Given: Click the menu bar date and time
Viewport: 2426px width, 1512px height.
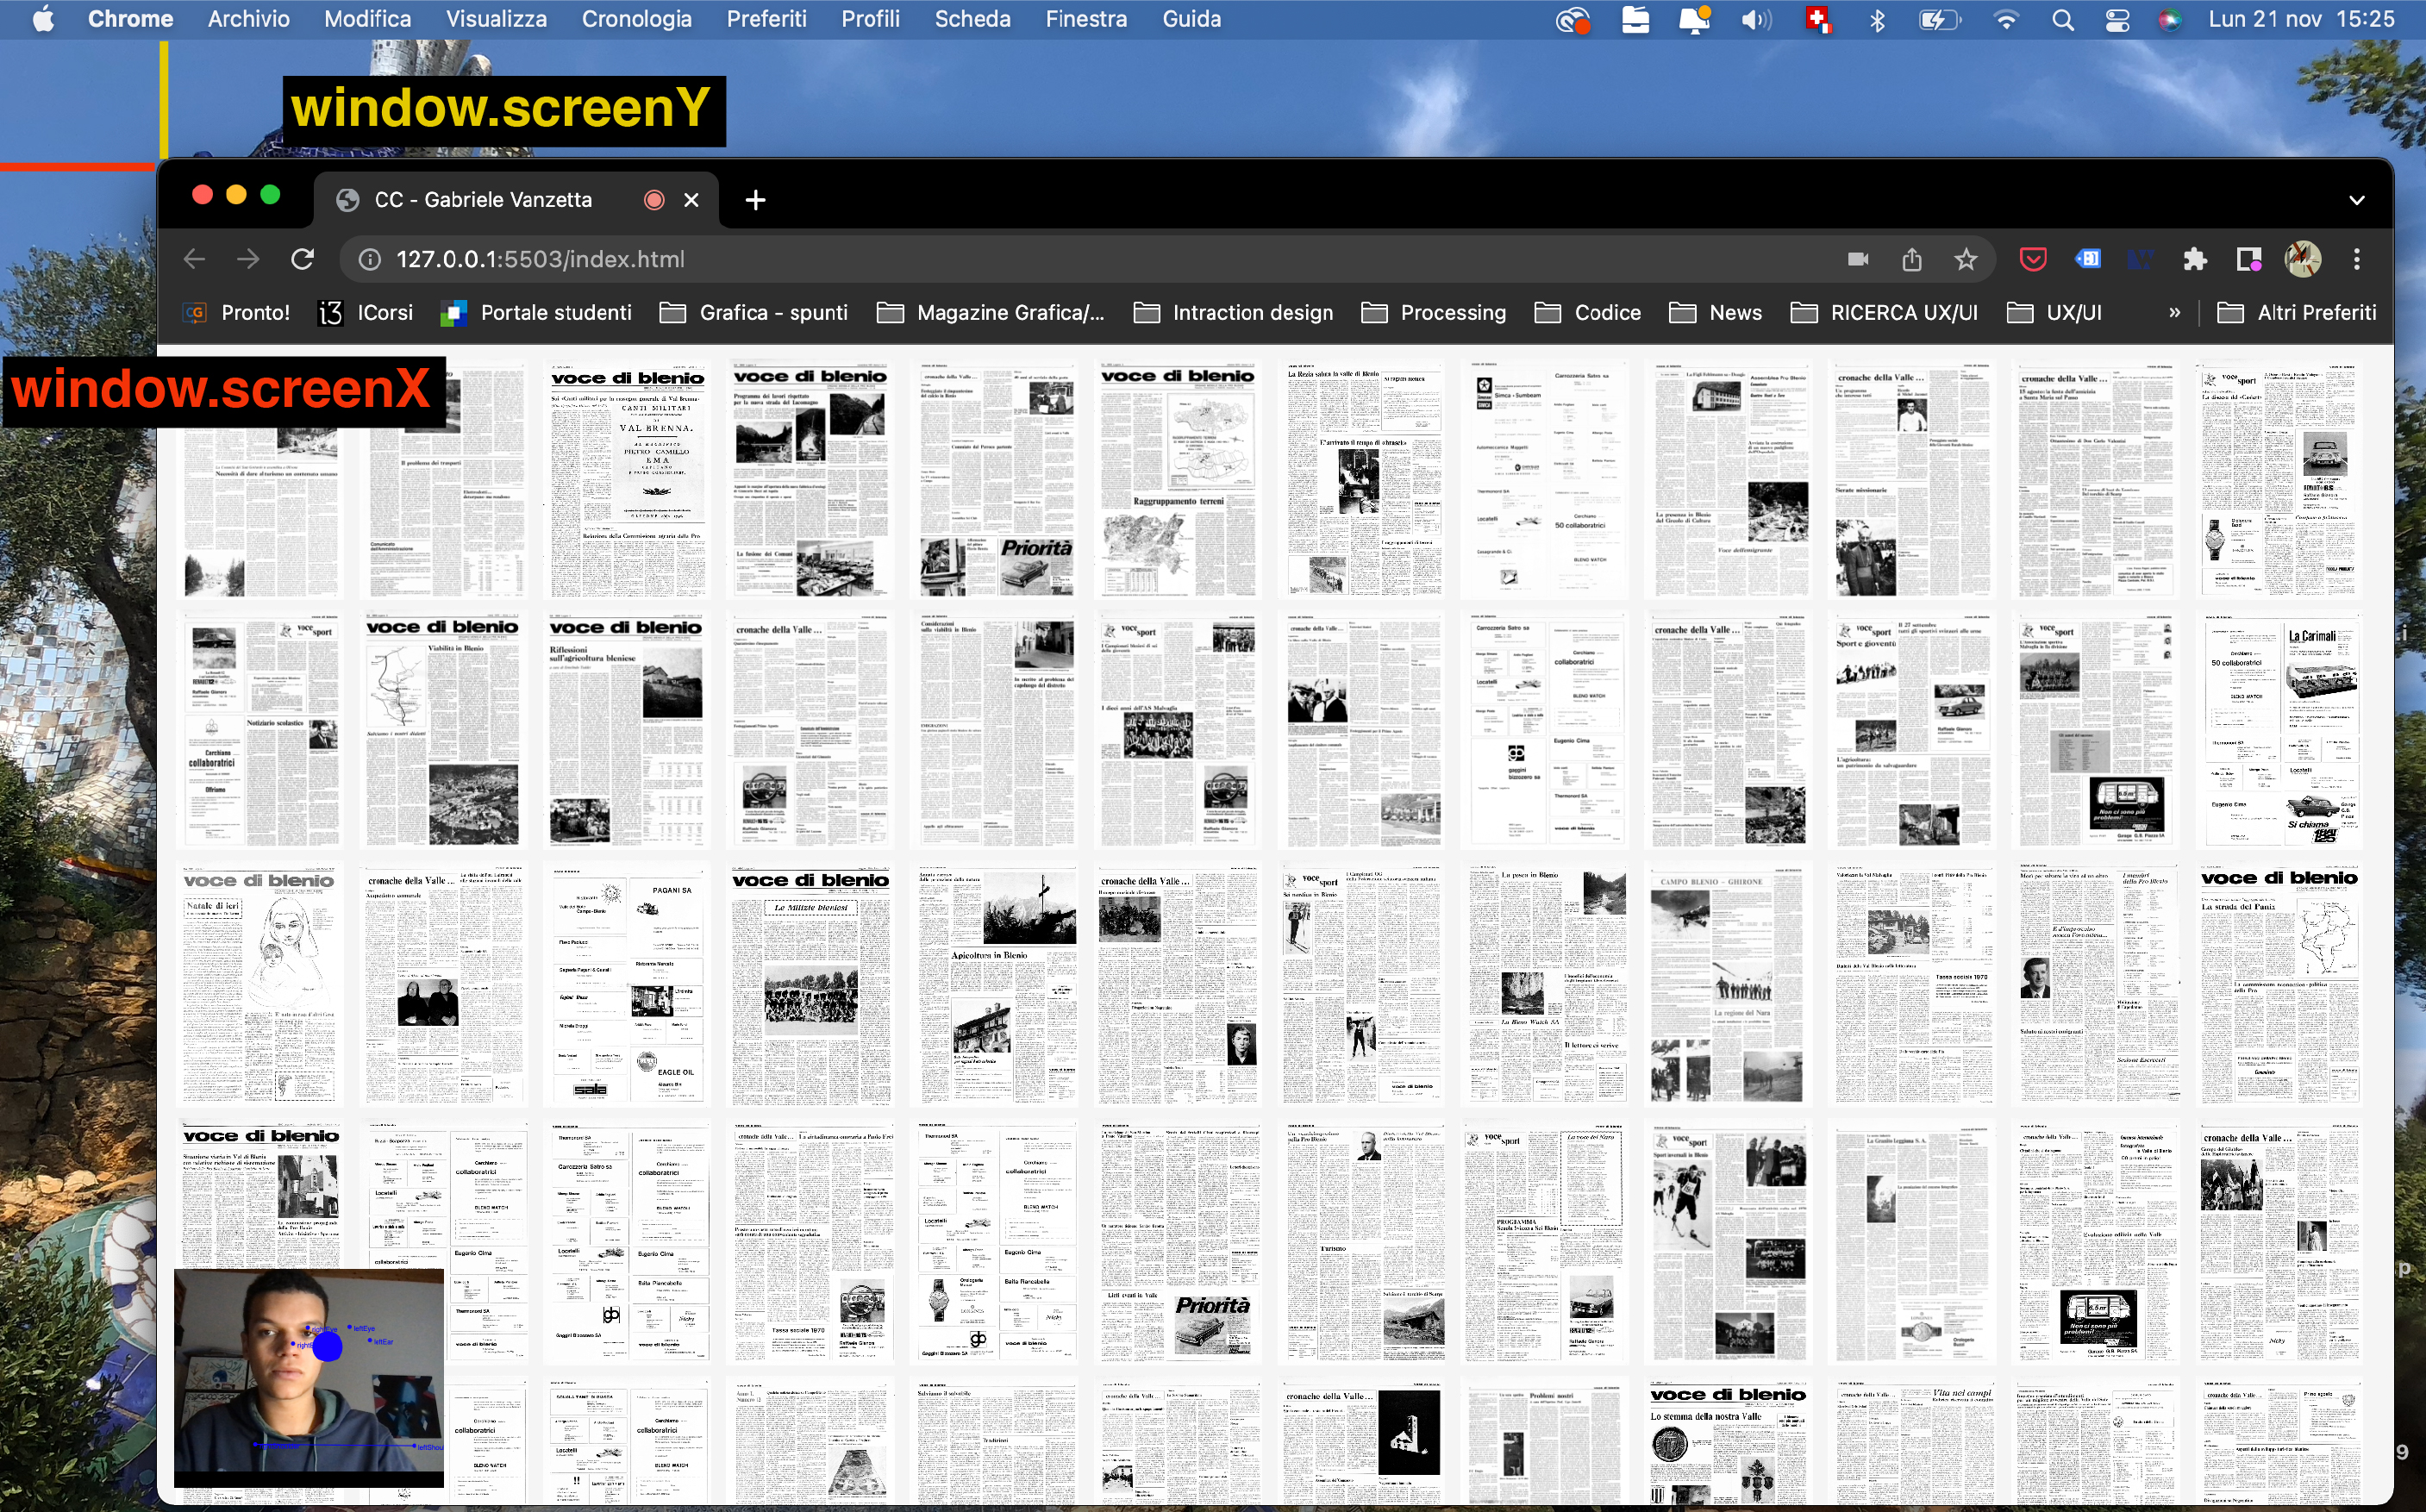Looking at the screenshot, I should click(x=2301, y=19).
